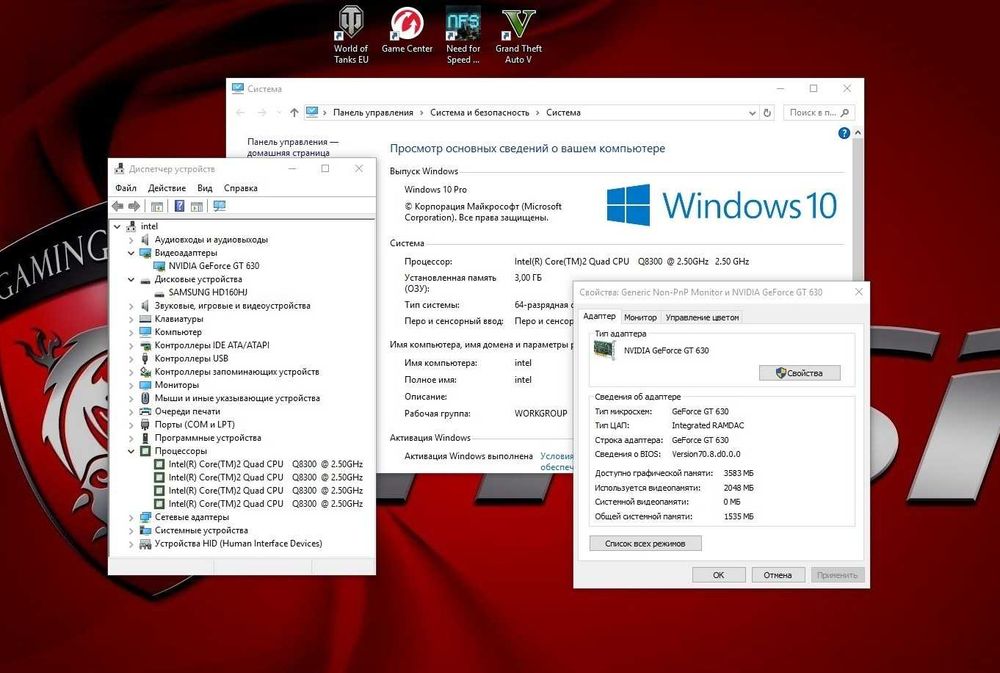Viewport: 1000px width, 673px height.
Task: Click action pane toolbar icon right of Help
Action: coord(197,206)
